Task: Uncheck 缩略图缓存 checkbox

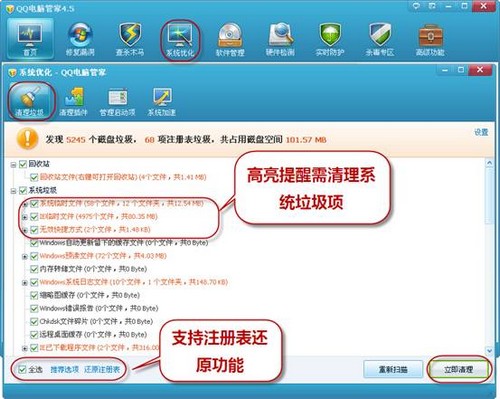Action: tap(34, 295)
